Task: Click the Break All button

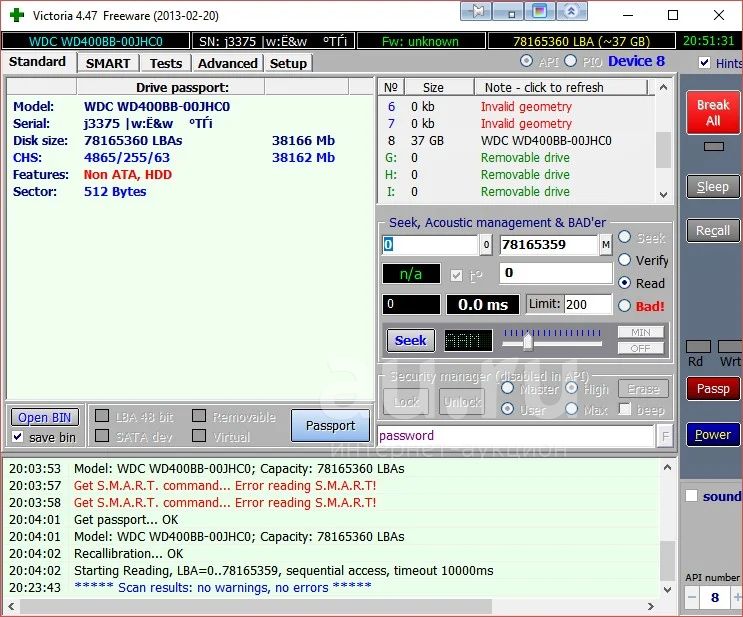Action: [713, 112]
